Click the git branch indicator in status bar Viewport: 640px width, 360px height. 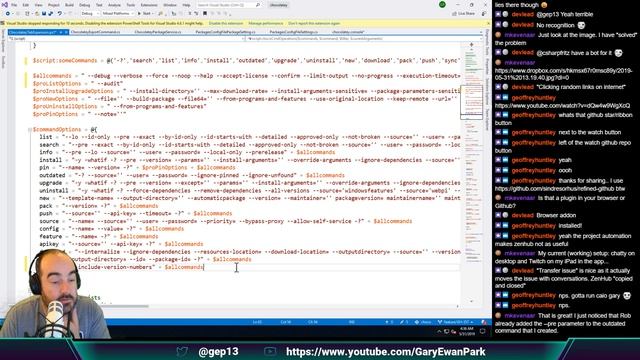[x=456, y=322]
